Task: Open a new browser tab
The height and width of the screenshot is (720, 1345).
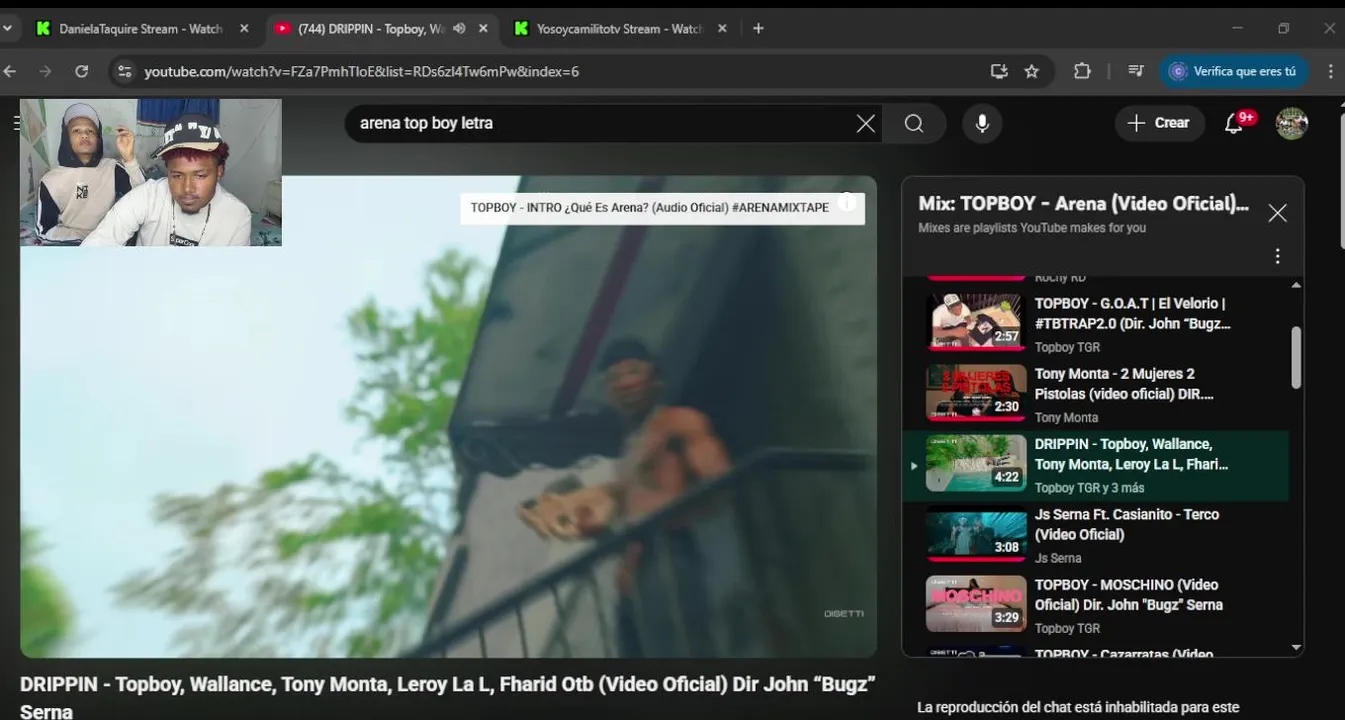Action: pyautogui.click(x=758, y=29)
